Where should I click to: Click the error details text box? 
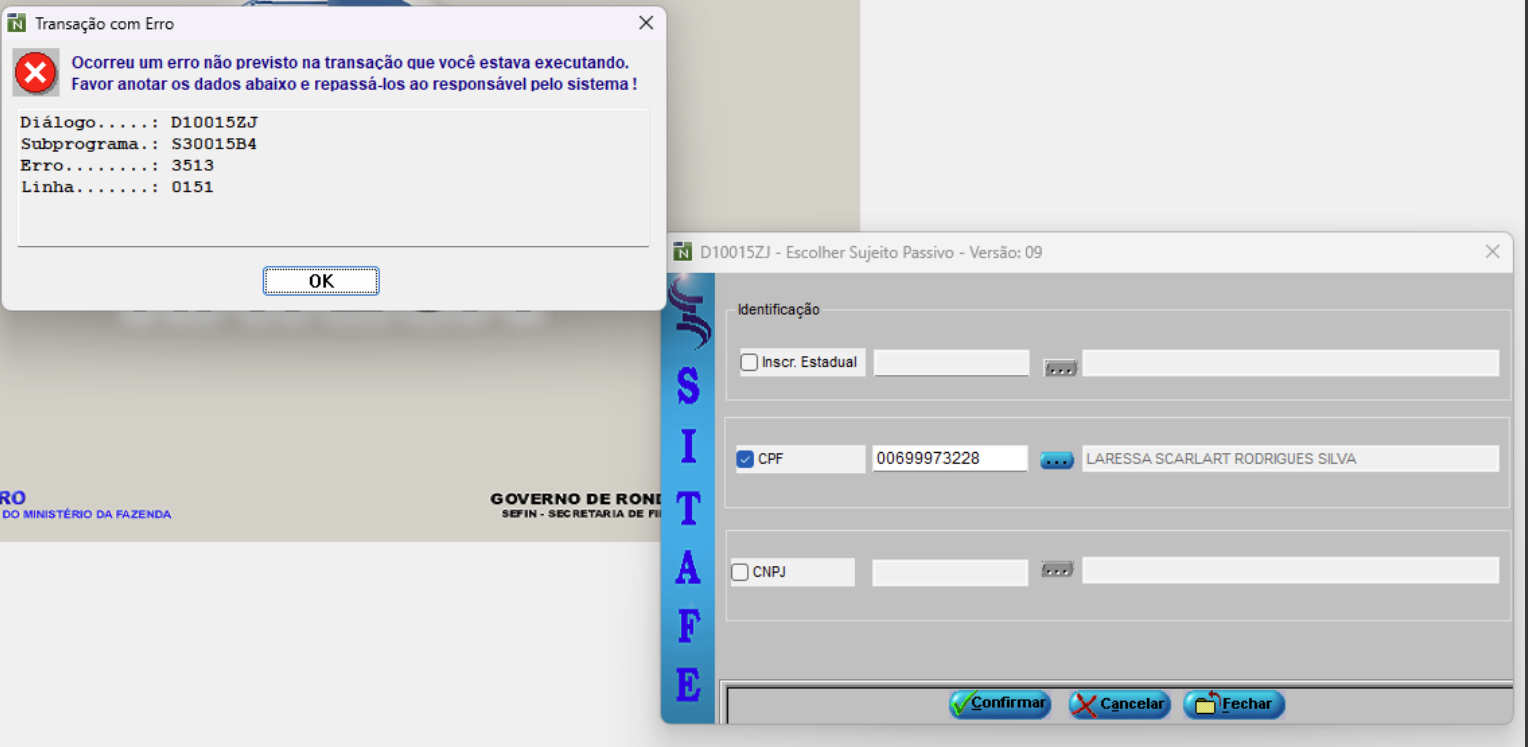tap(333, 176)
